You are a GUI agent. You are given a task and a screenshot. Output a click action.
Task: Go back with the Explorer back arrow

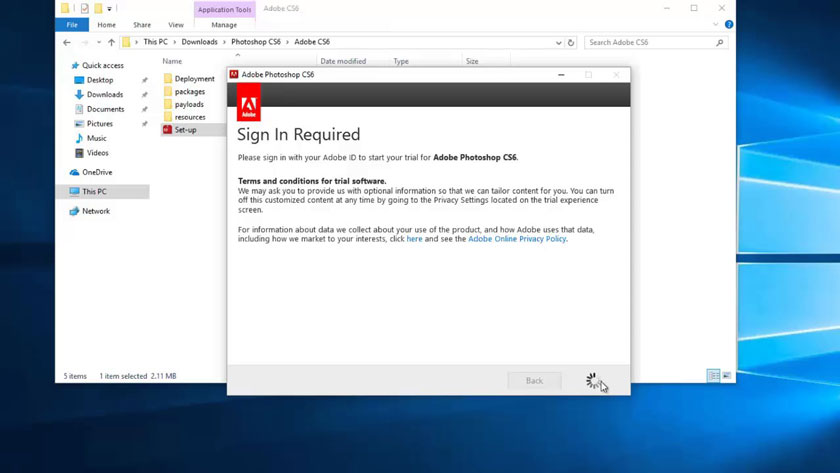tap(66, 42)
